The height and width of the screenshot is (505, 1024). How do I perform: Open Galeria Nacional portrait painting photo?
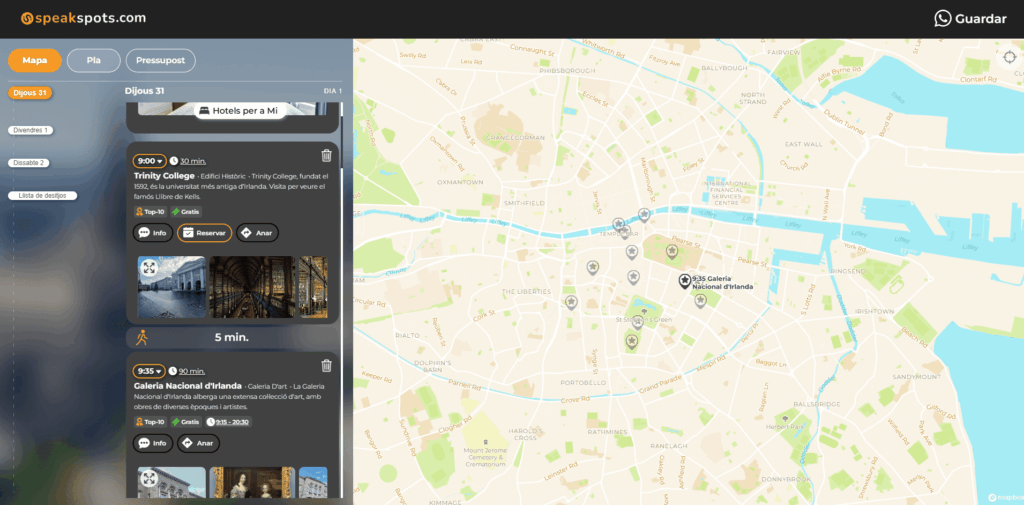(252, 483)
